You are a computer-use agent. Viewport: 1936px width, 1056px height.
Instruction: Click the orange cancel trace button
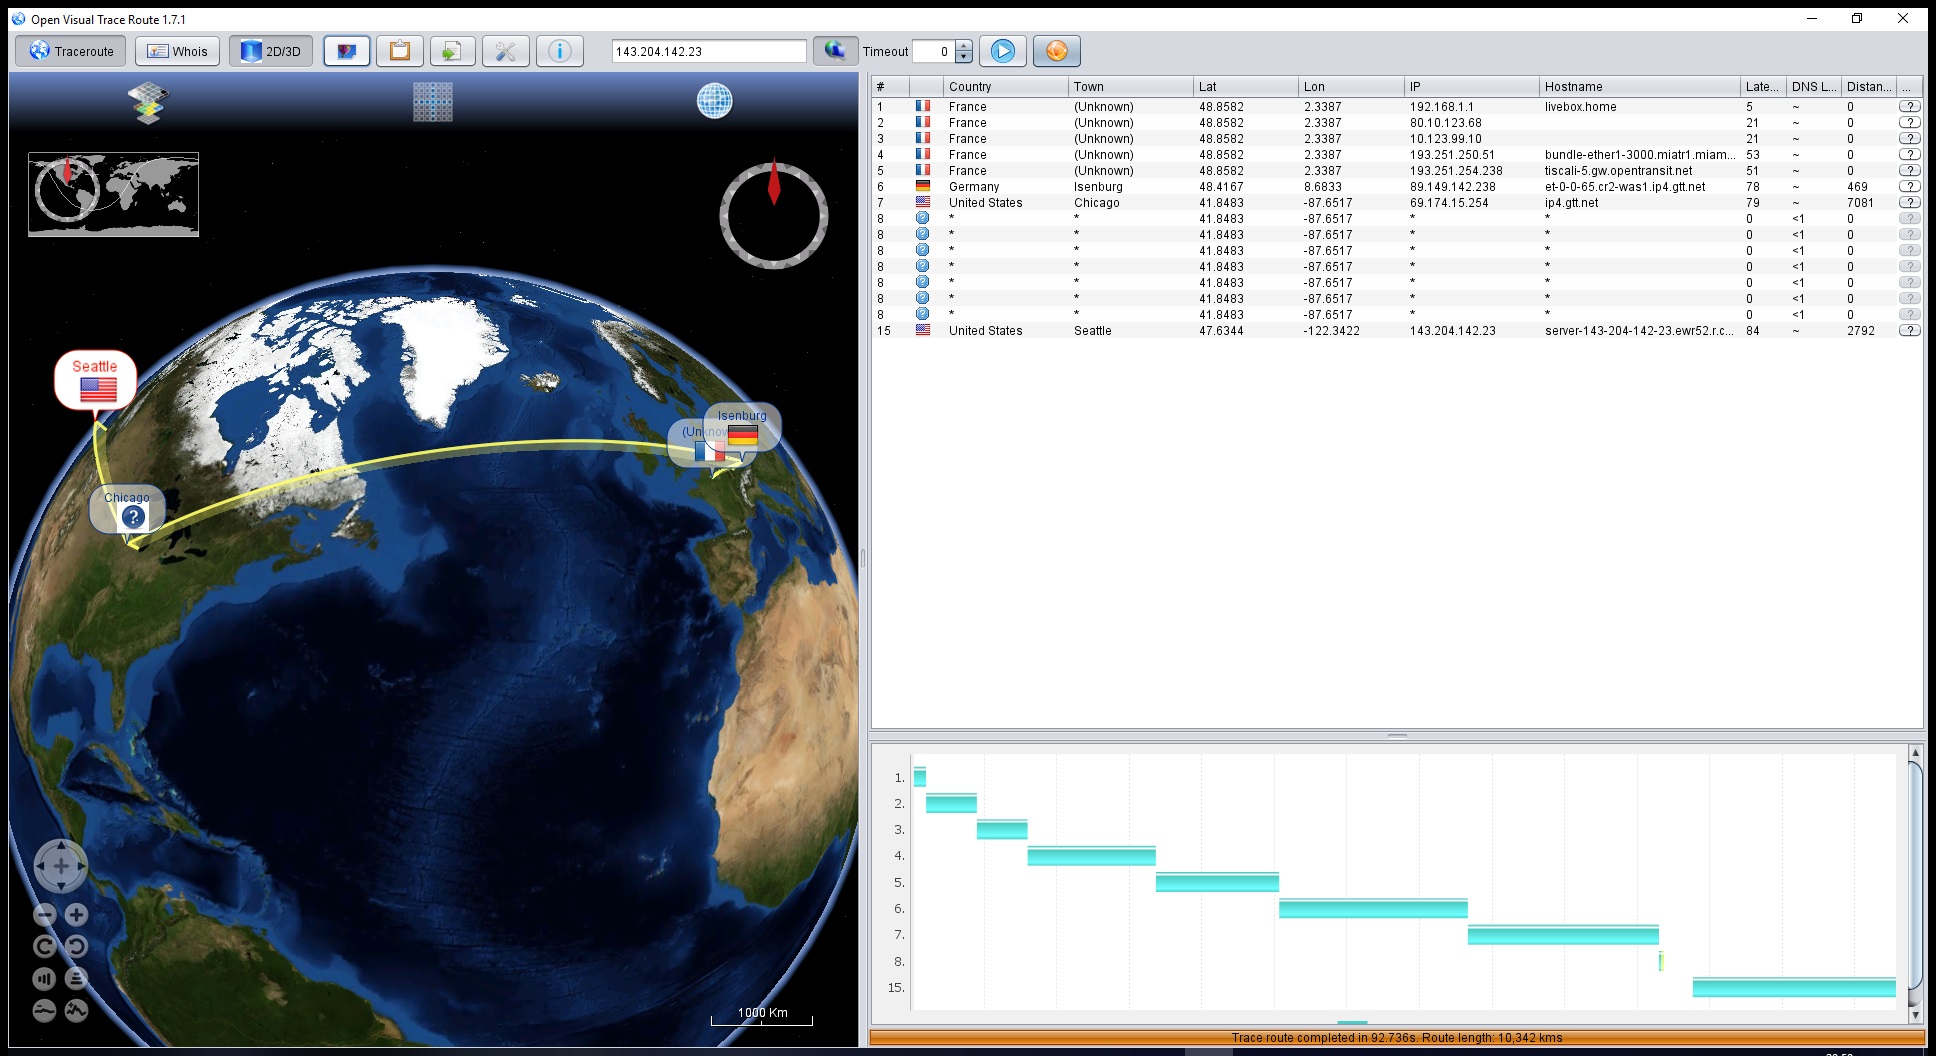[1057, 51]
